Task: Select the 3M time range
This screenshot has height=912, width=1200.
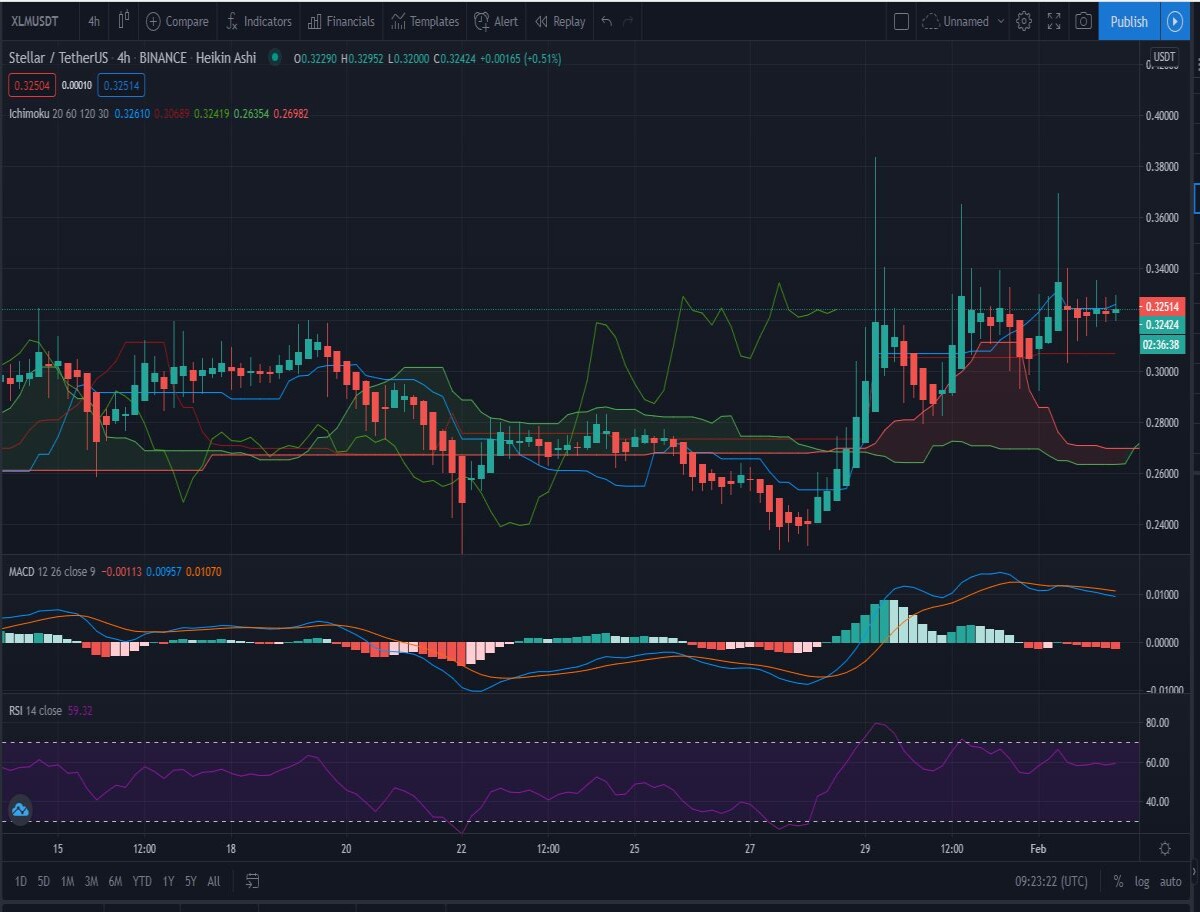Action: tap(92, 881)
